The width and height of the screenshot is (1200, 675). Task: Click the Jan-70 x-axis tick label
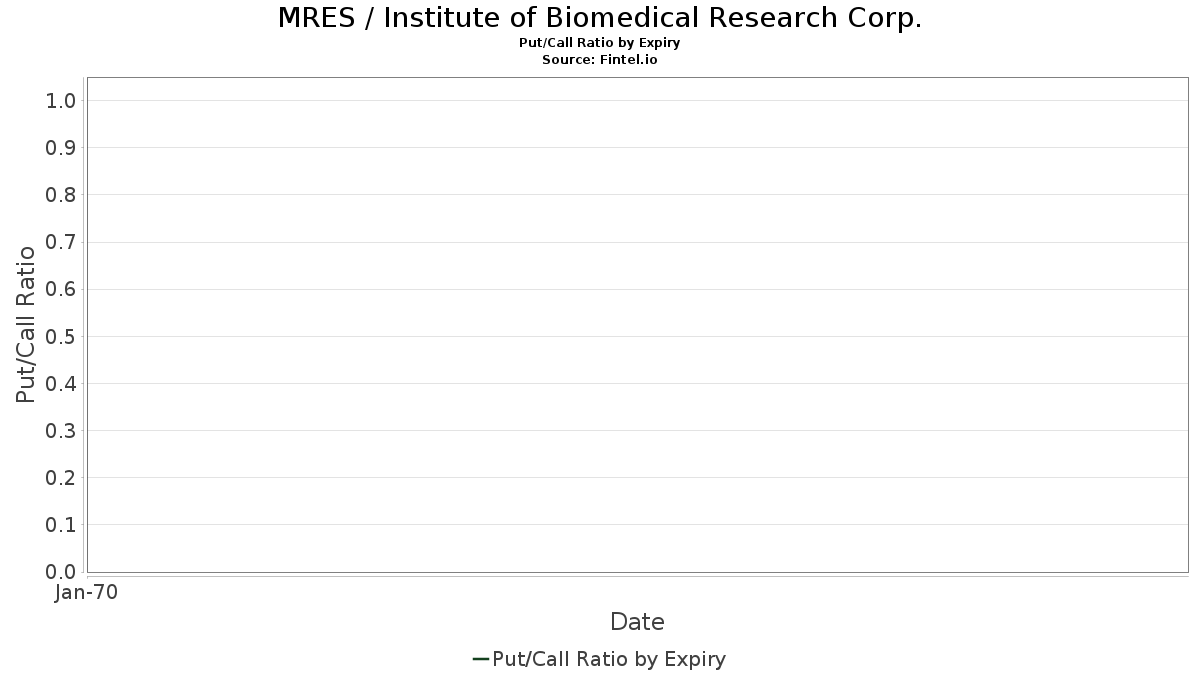point(87,593)
